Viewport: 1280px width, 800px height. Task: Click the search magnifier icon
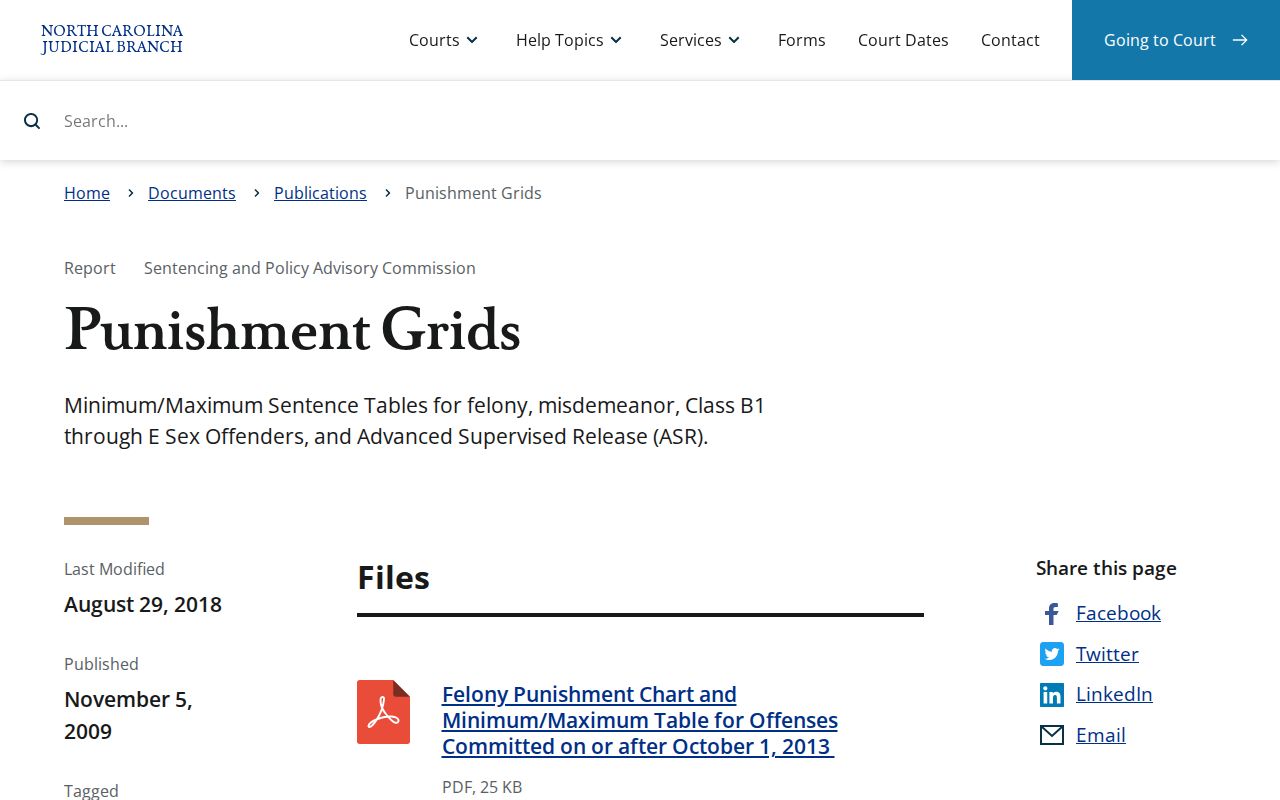(x=32, y=121)
